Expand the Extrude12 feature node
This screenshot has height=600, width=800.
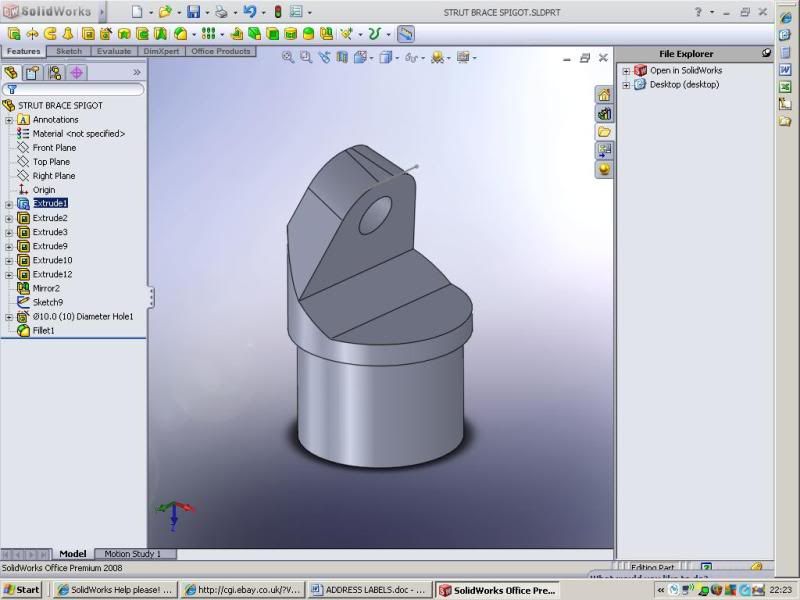9,274
